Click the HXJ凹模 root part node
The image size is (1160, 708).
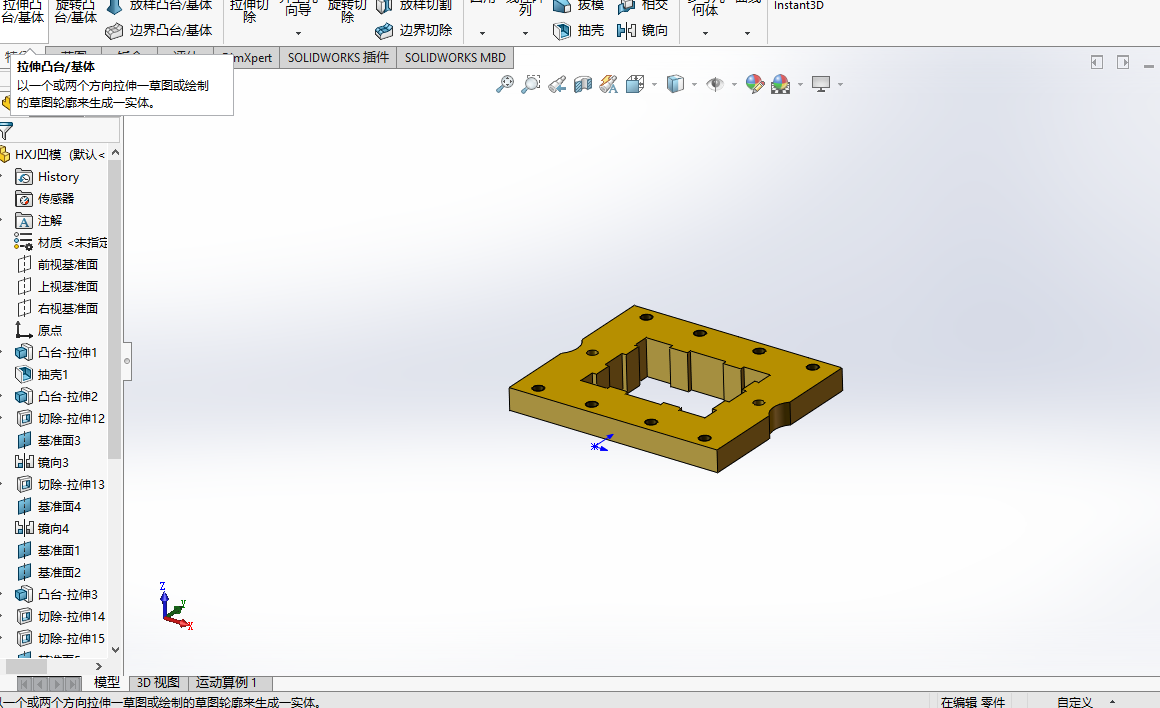(52, 155)
